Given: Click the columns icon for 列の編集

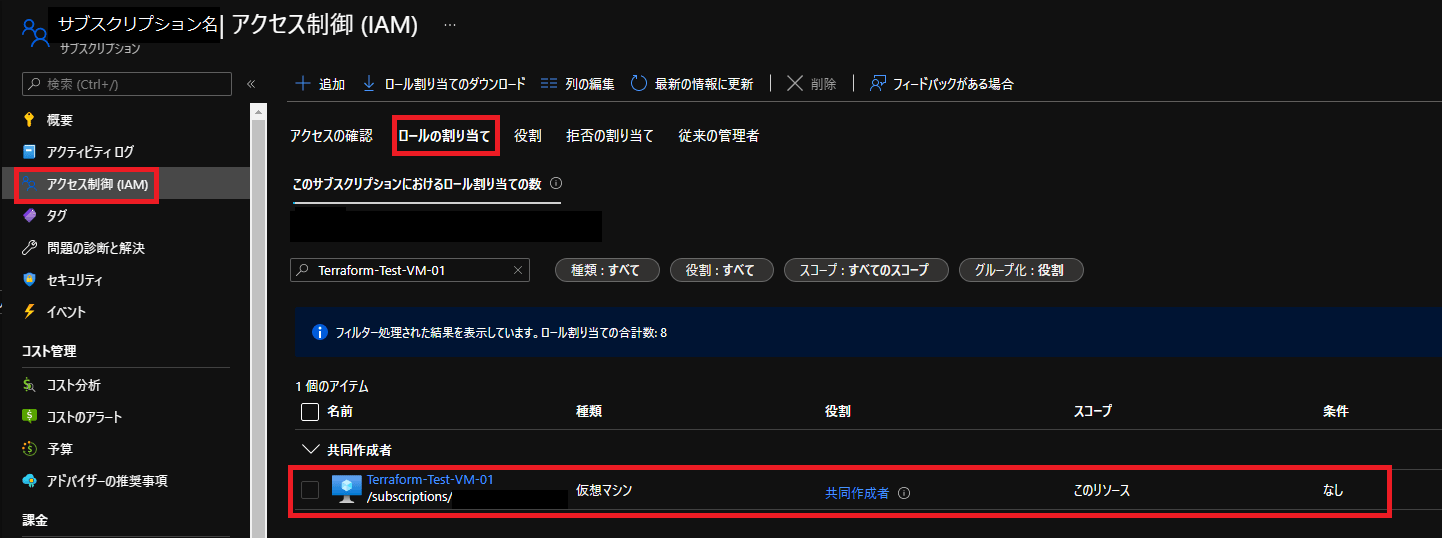Looking at the screenshot, I should [x=548, y=84].
